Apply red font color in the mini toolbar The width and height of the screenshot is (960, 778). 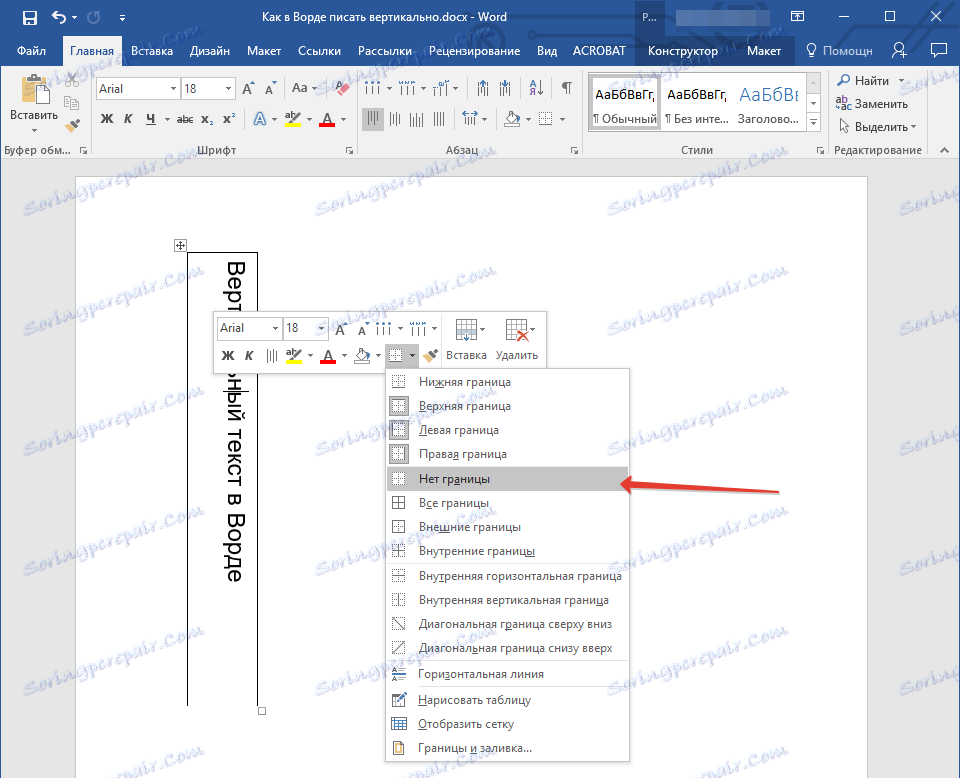[327, 355]
